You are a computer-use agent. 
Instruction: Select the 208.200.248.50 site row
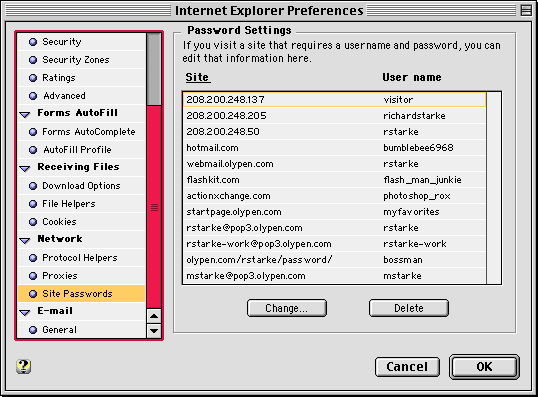click(335, 132)
